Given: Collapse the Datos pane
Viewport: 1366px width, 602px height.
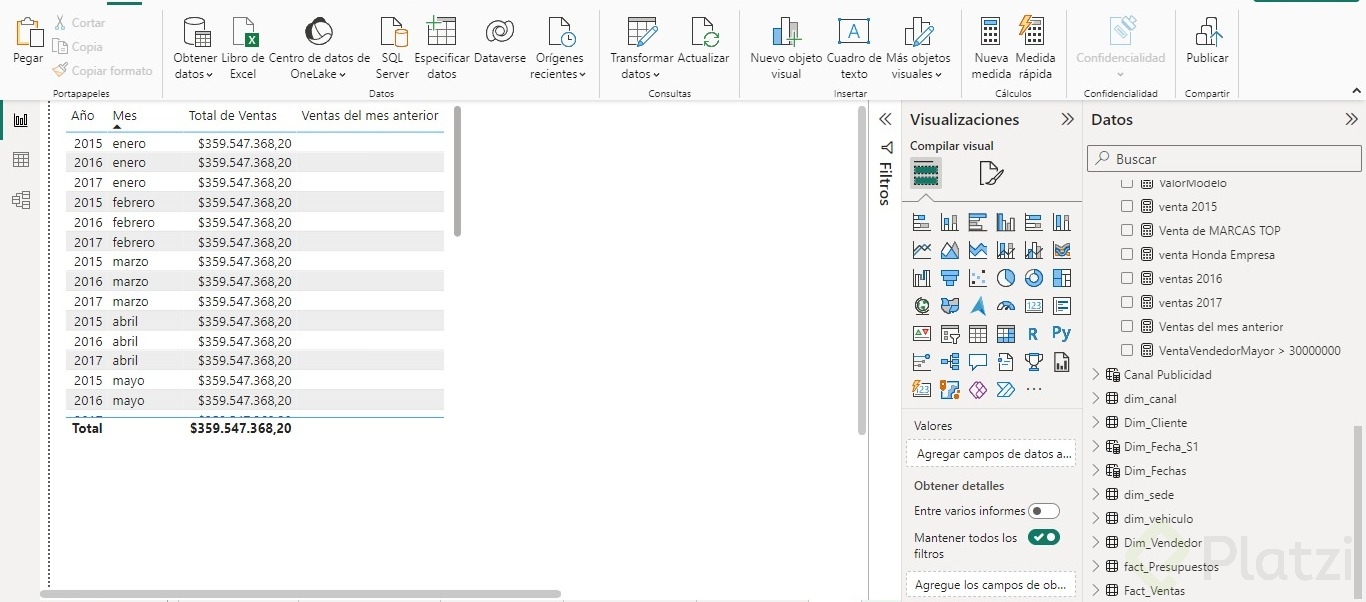Looking at the screenshot, I should click(1352, 119).
